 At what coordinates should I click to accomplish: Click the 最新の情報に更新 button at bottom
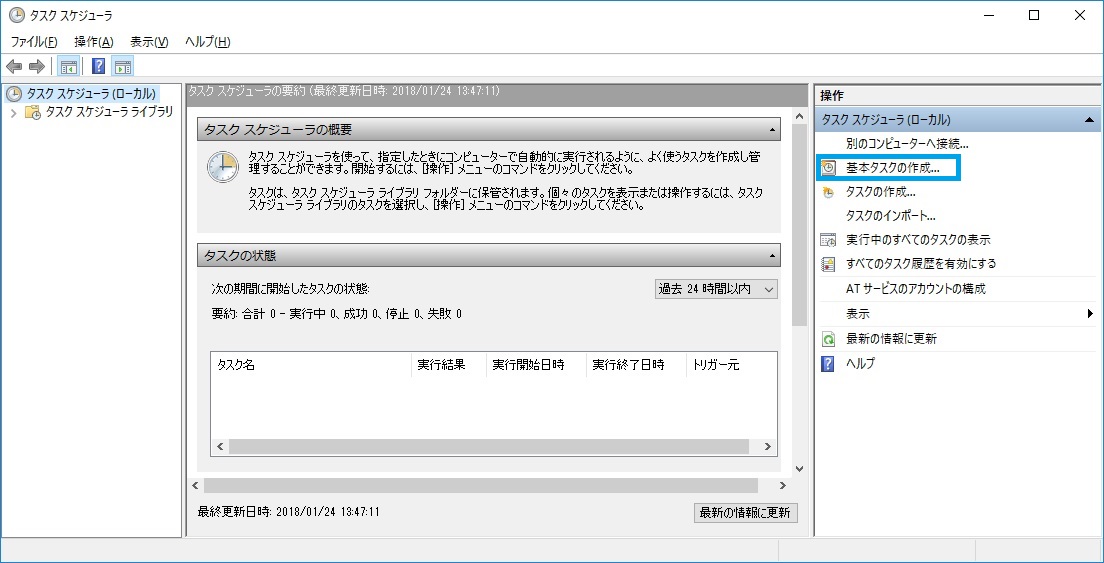click(x=746, y=513)
